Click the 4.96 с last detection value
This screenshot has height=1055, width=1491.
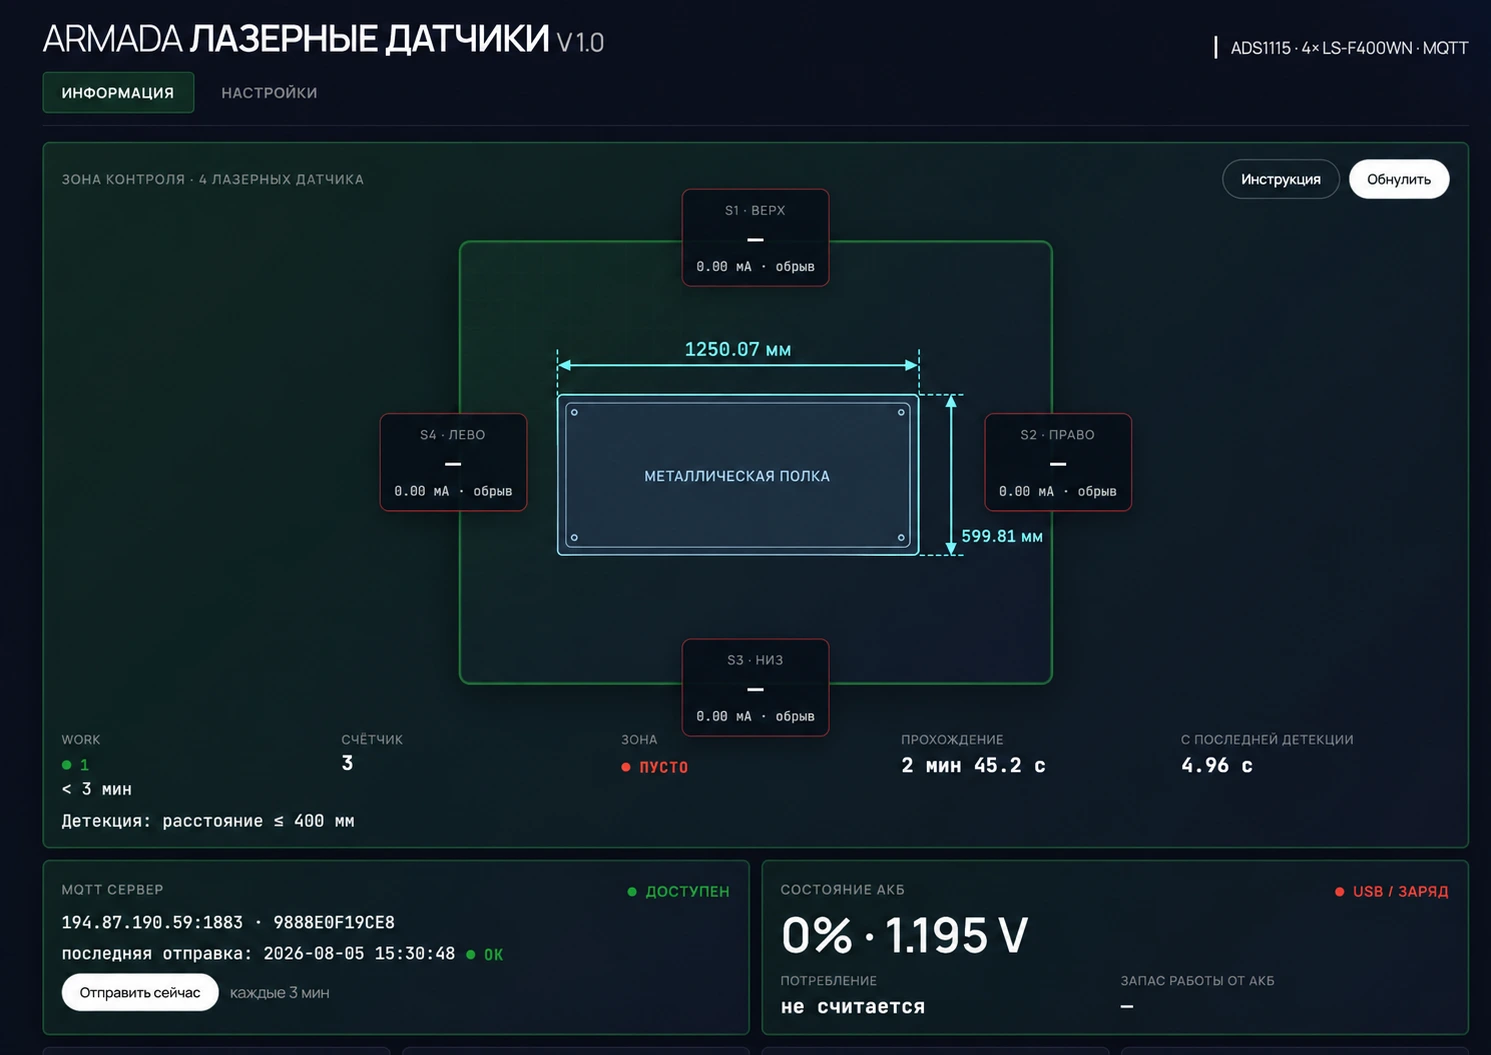click(x=1216, y=765)
